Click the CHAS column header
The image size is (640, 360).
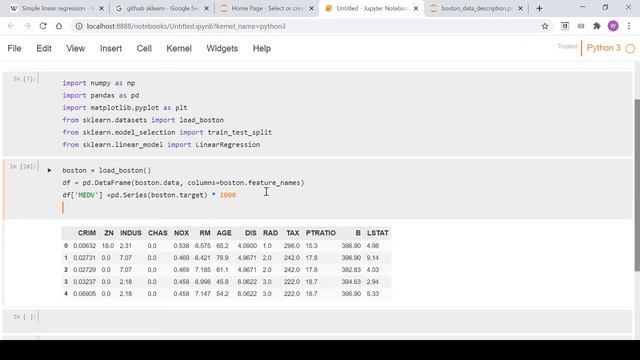tap(158, 233)
